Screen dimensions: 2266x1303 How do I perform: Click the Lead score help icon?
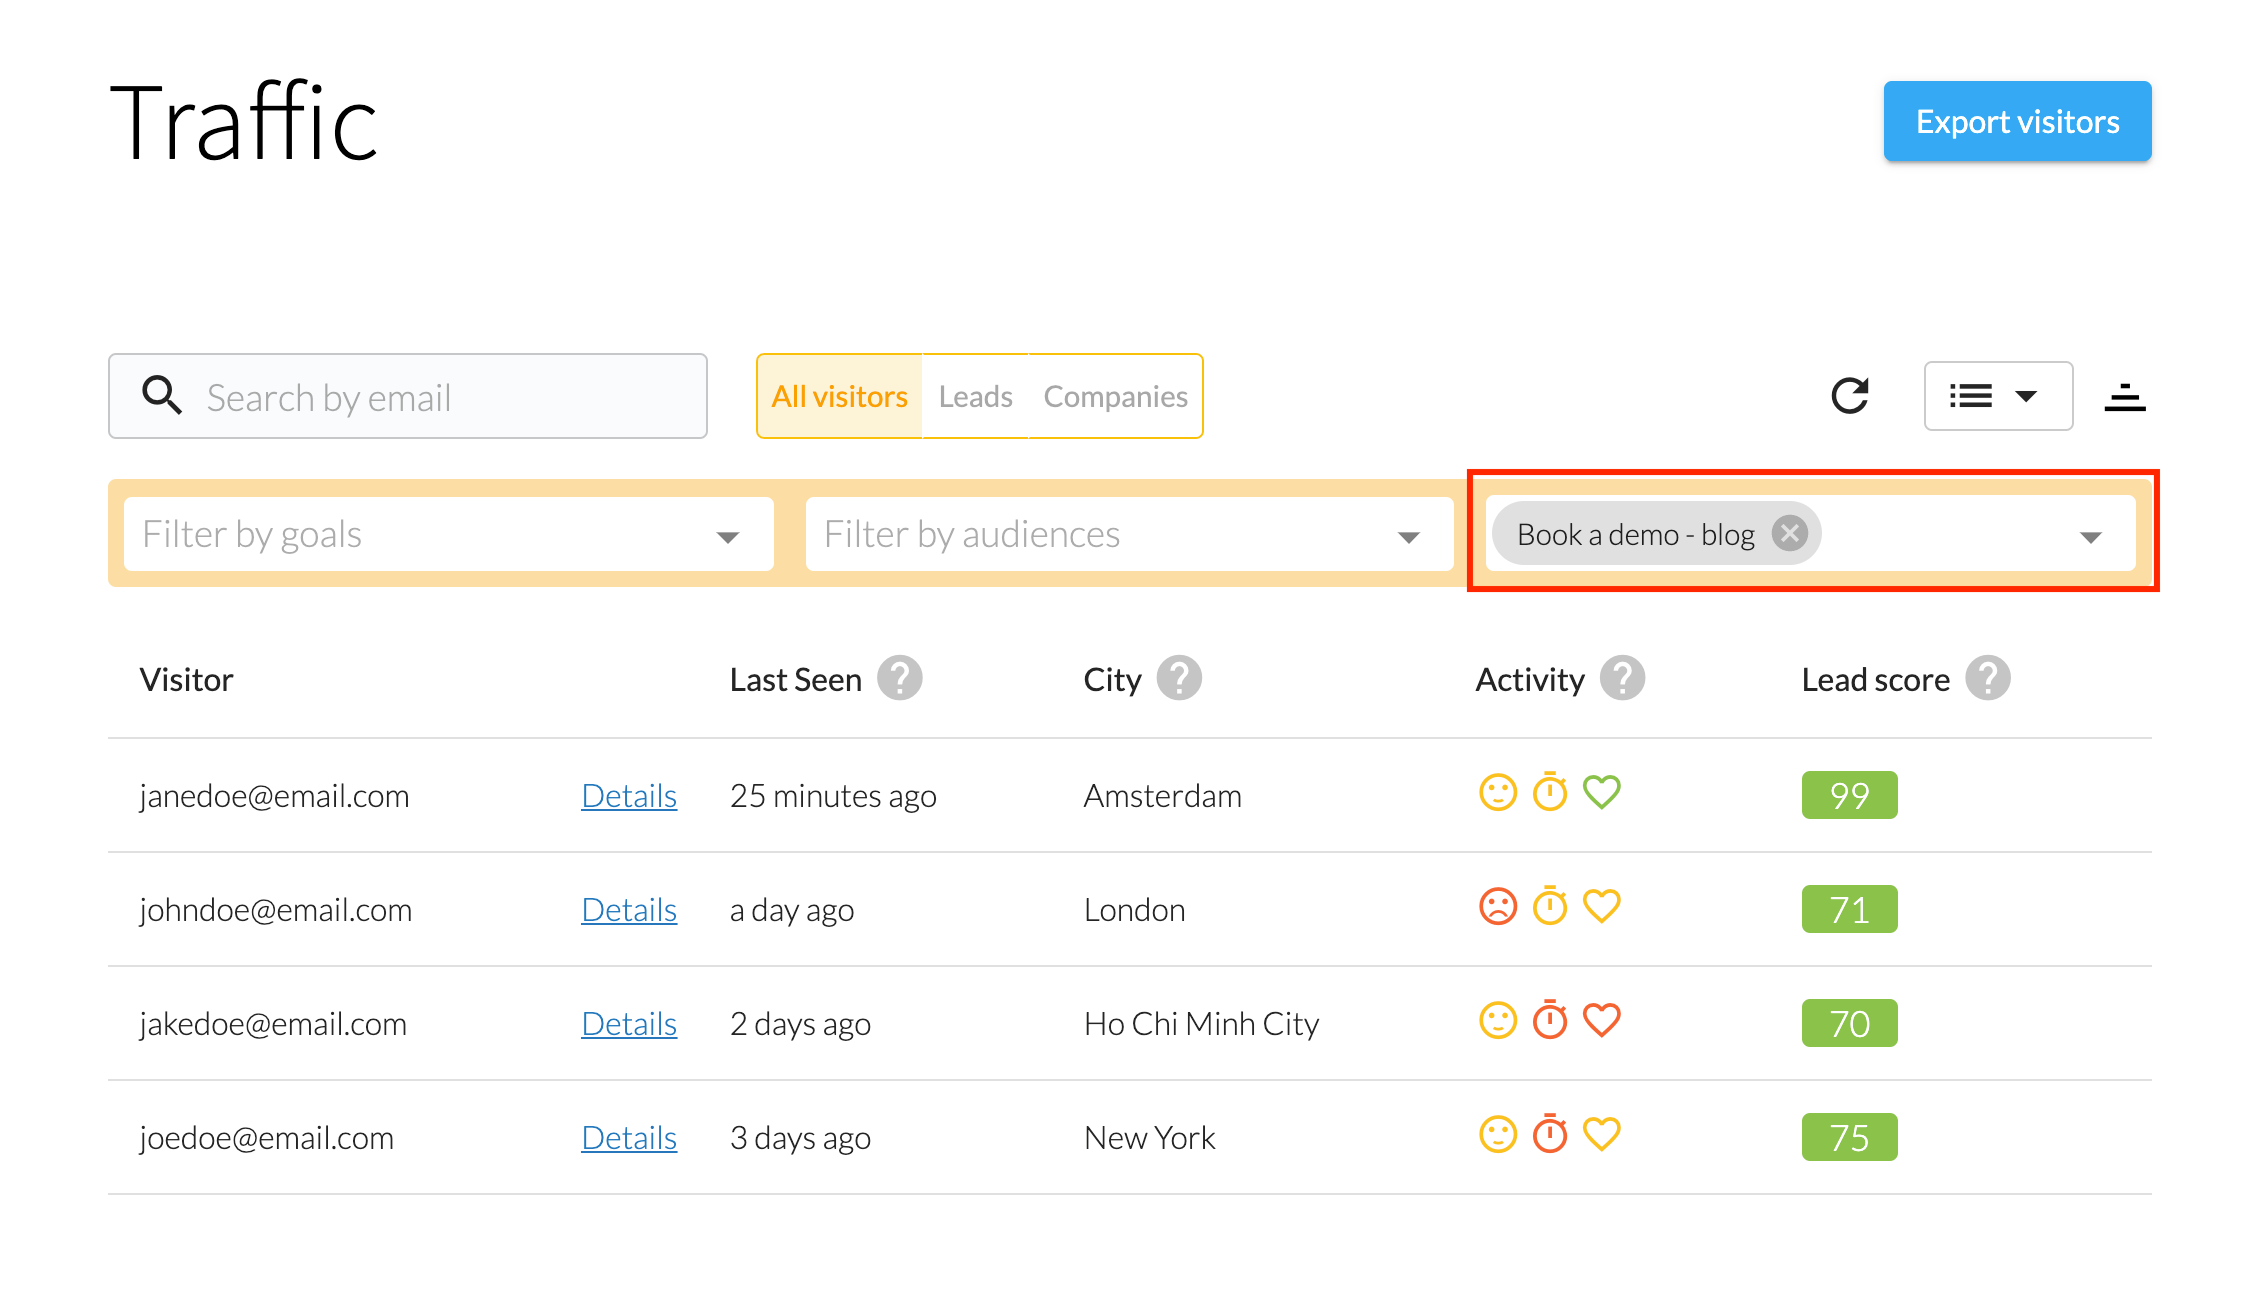1987,679
